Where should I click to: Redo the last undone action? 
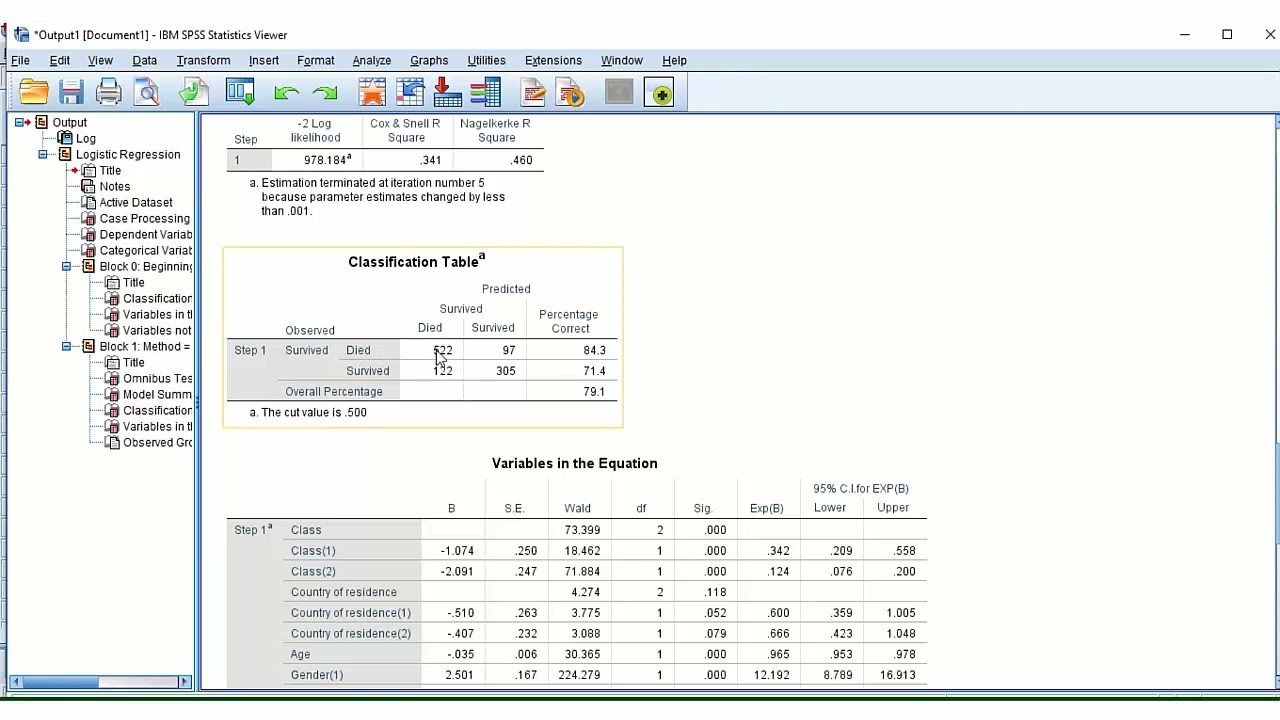(x=324, y=93)
